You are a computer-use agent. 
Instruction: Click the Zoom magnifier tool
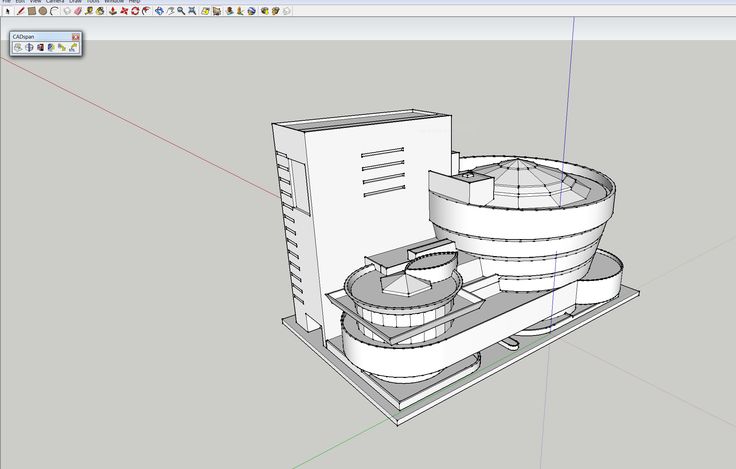[180, 11]
